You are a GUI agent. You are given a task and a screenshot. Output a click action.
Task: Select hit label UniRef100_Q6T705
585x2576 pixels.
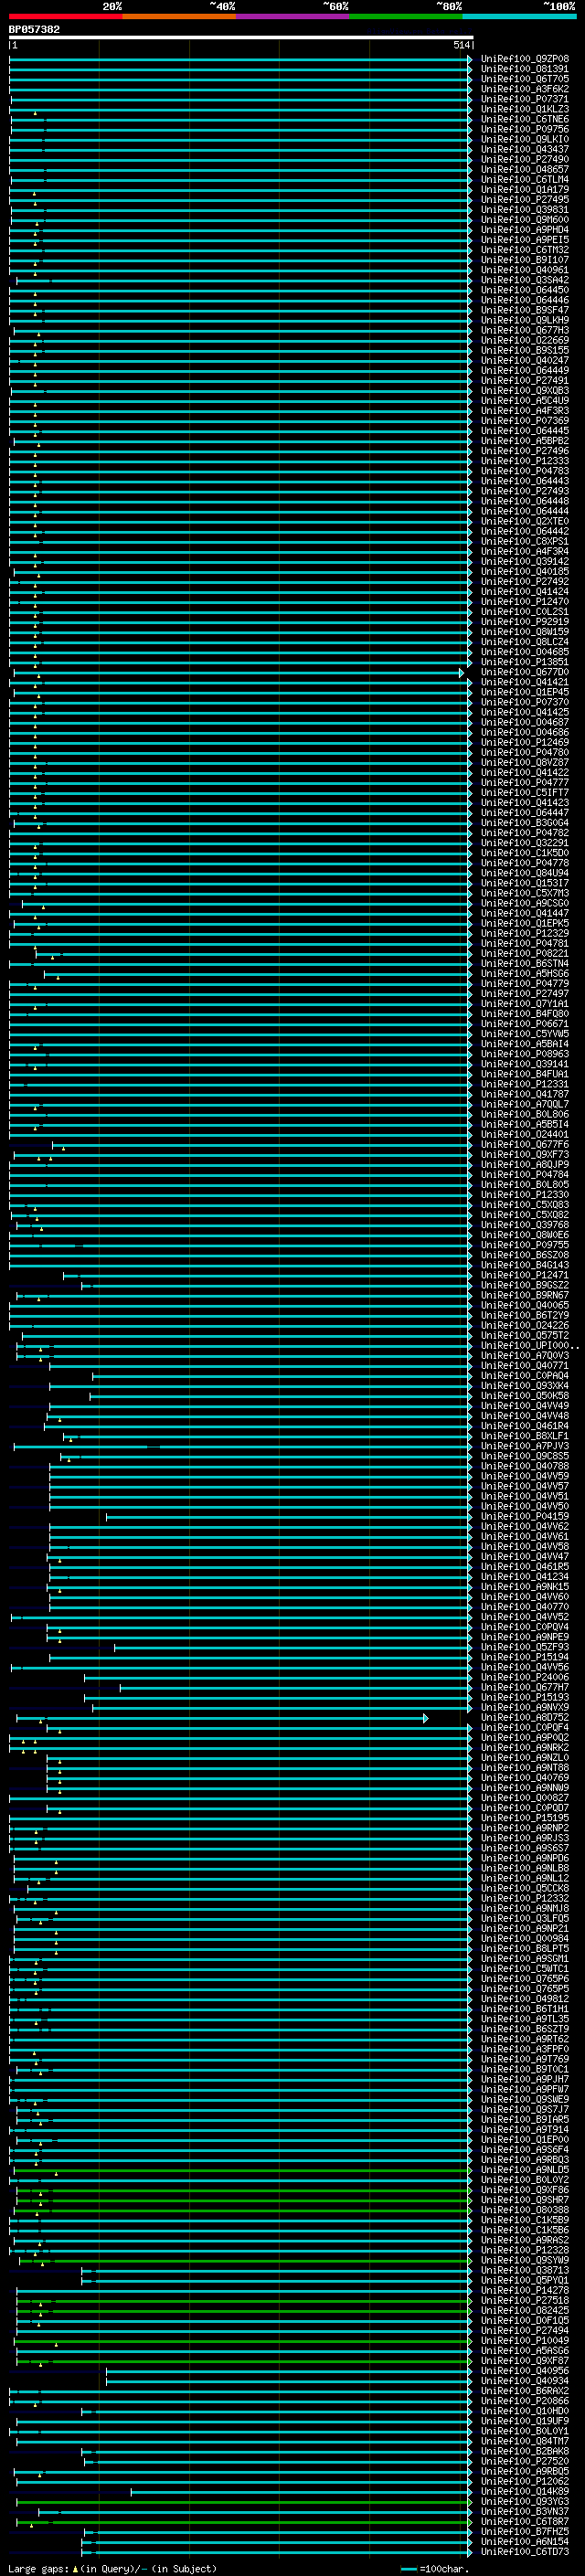click(x=525, y=79)
